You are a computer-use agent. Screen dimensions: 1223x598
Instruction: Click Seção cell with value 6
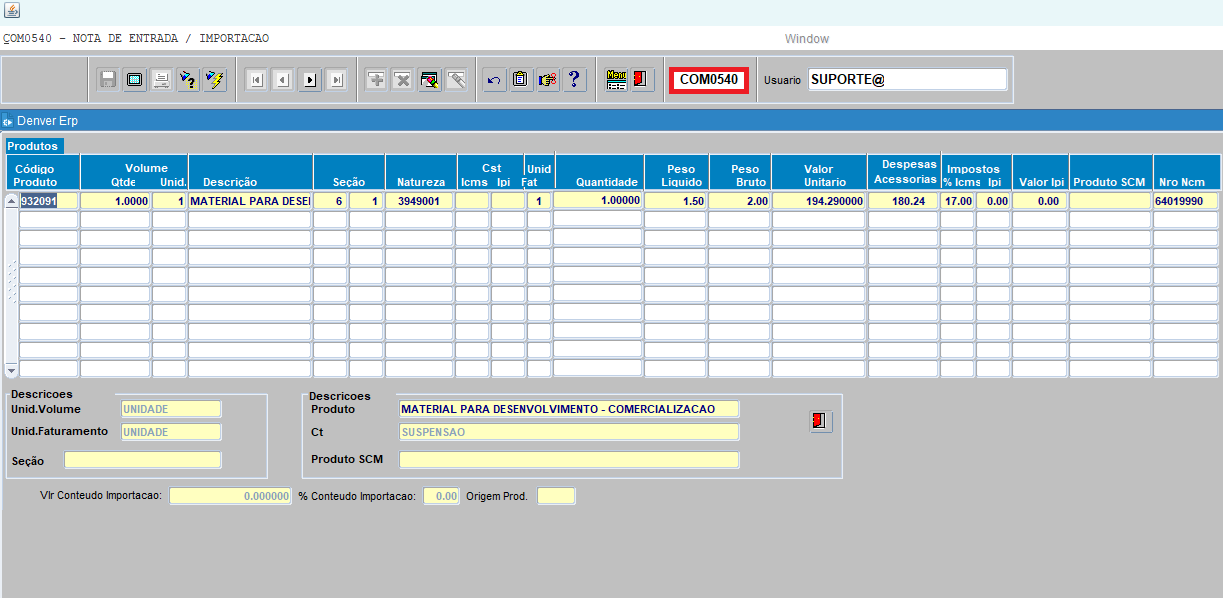[330, 201]
